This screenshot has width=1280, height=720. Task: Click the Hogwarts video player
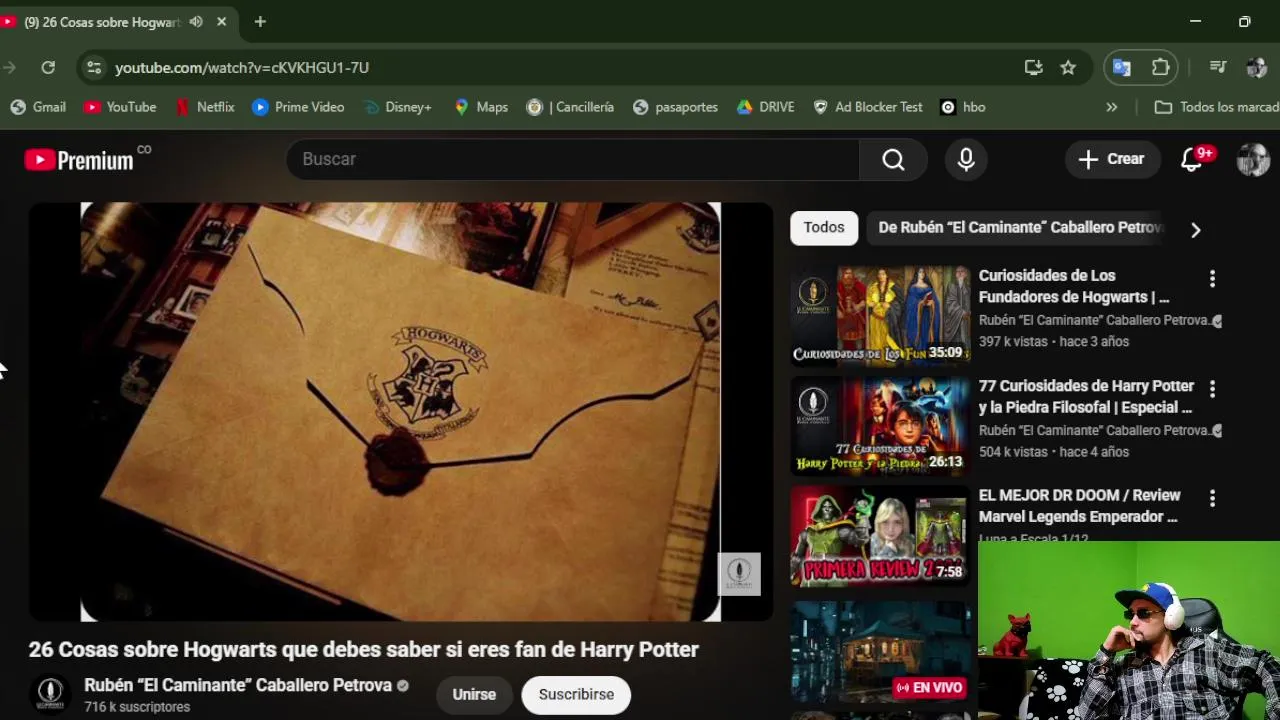pyautogui.click(x=400, y=412)
